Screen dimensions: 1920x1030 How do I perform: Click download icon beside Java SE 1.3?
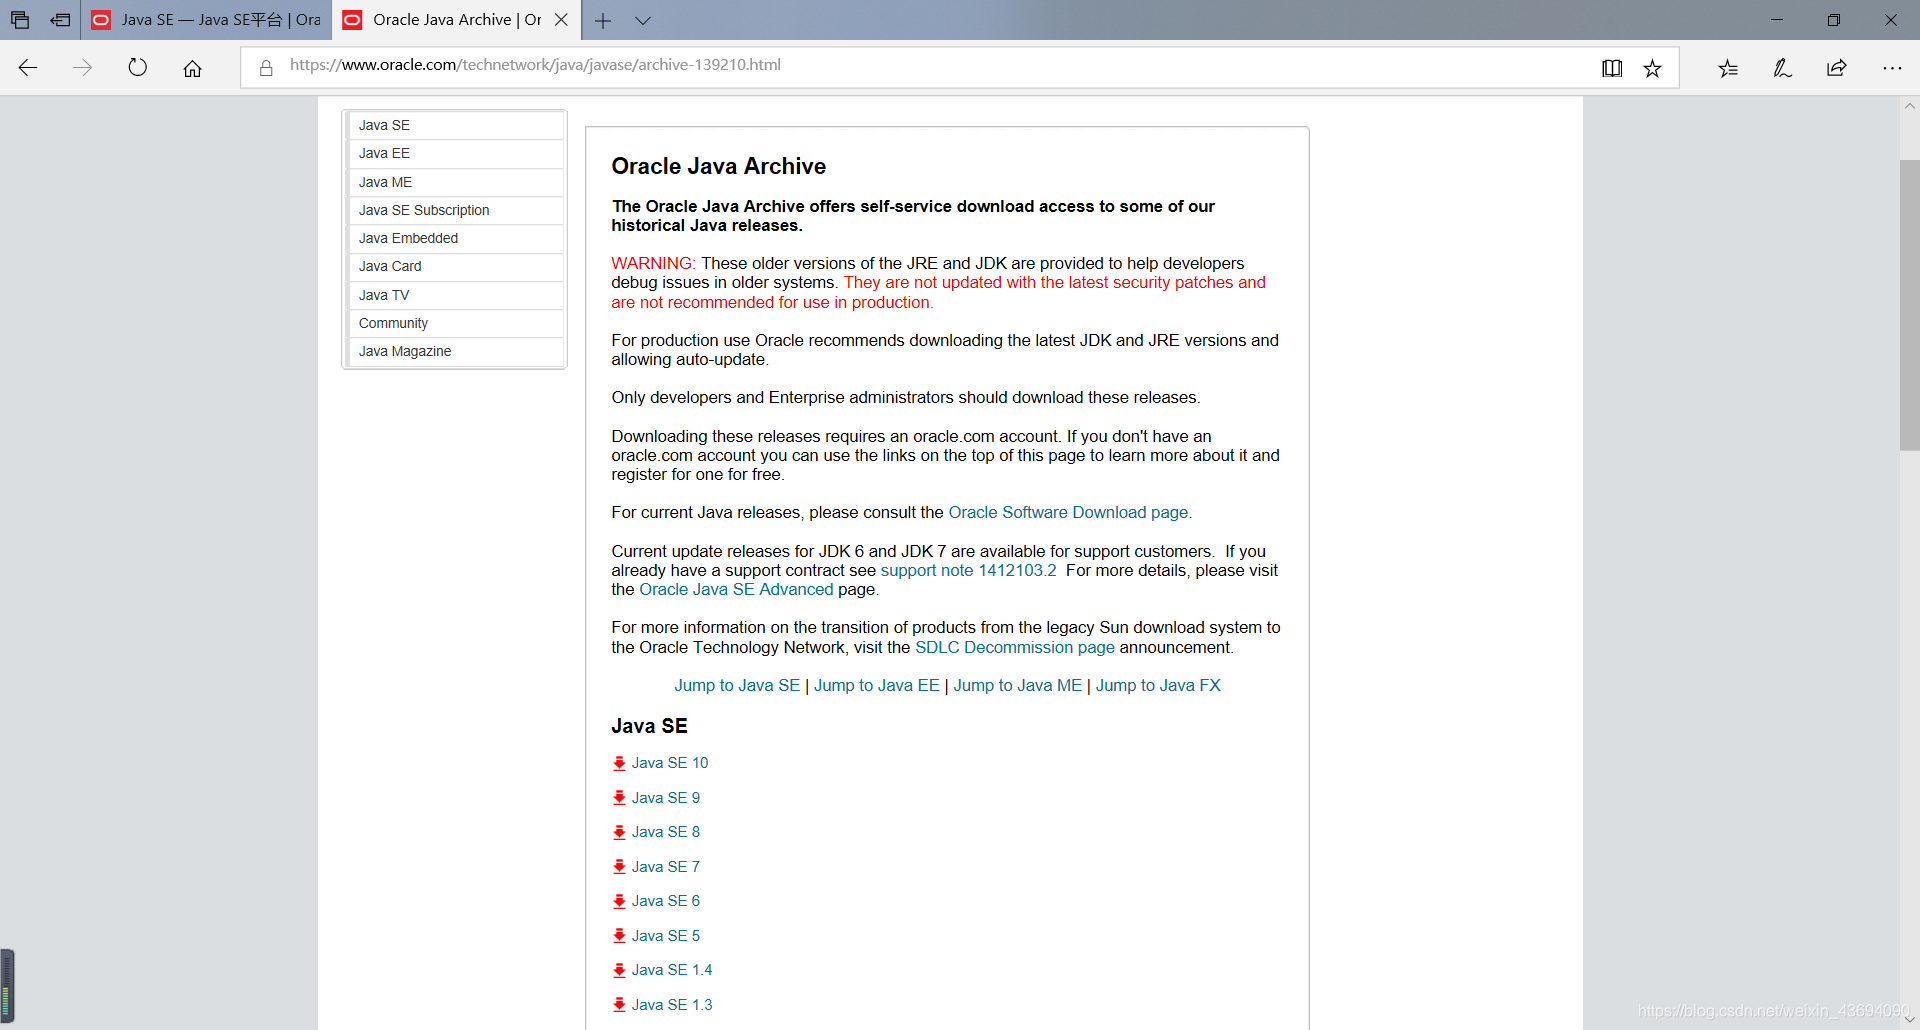[619, 1005]
